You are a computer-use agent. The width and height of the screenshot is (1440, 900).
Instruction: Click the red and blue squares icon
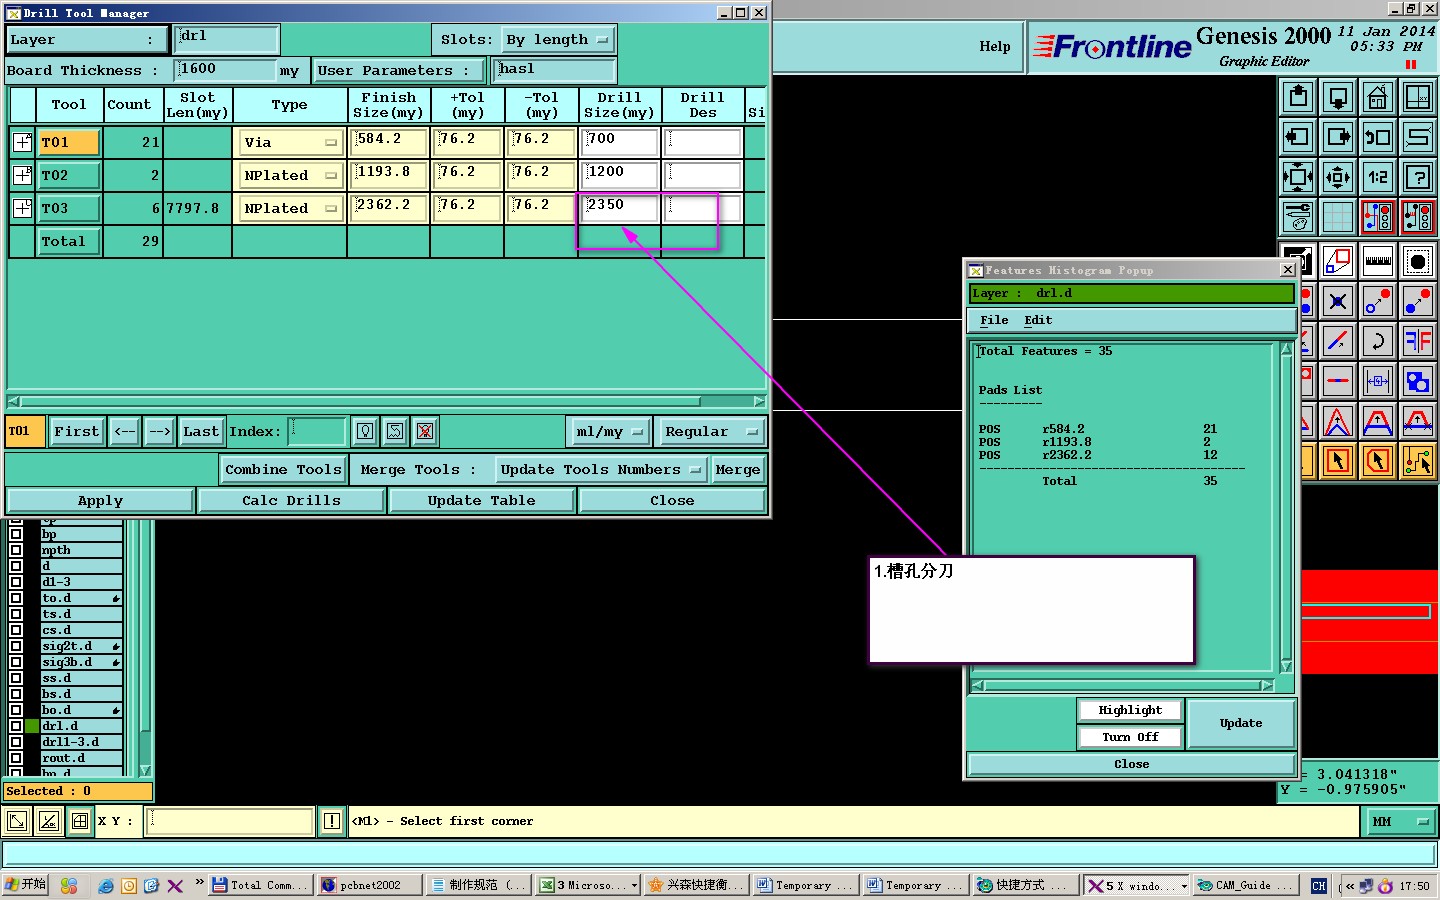tap(1418, 381)
